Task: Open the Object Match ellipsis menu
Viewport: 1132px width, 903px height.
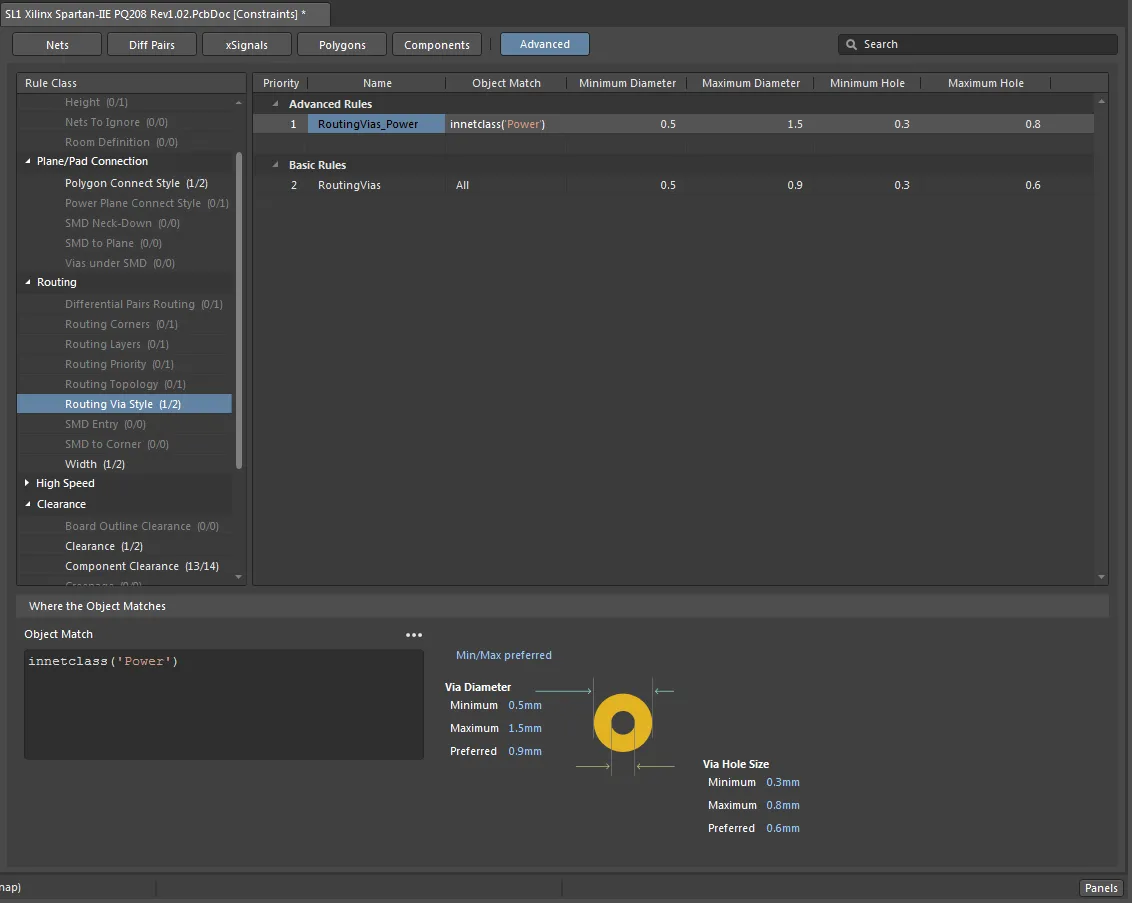Action: (414, 635)
